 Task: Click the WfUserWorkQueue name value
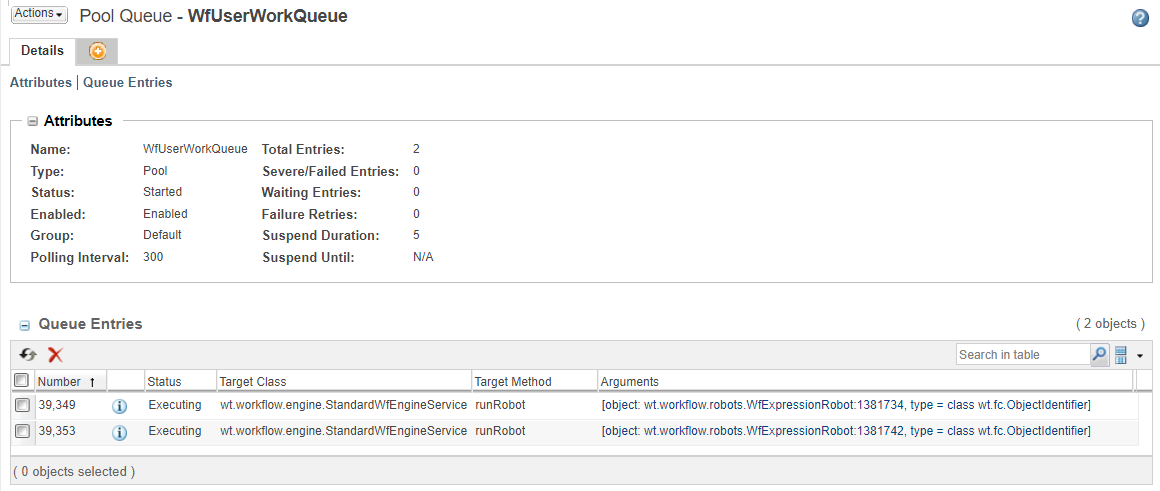195,149
